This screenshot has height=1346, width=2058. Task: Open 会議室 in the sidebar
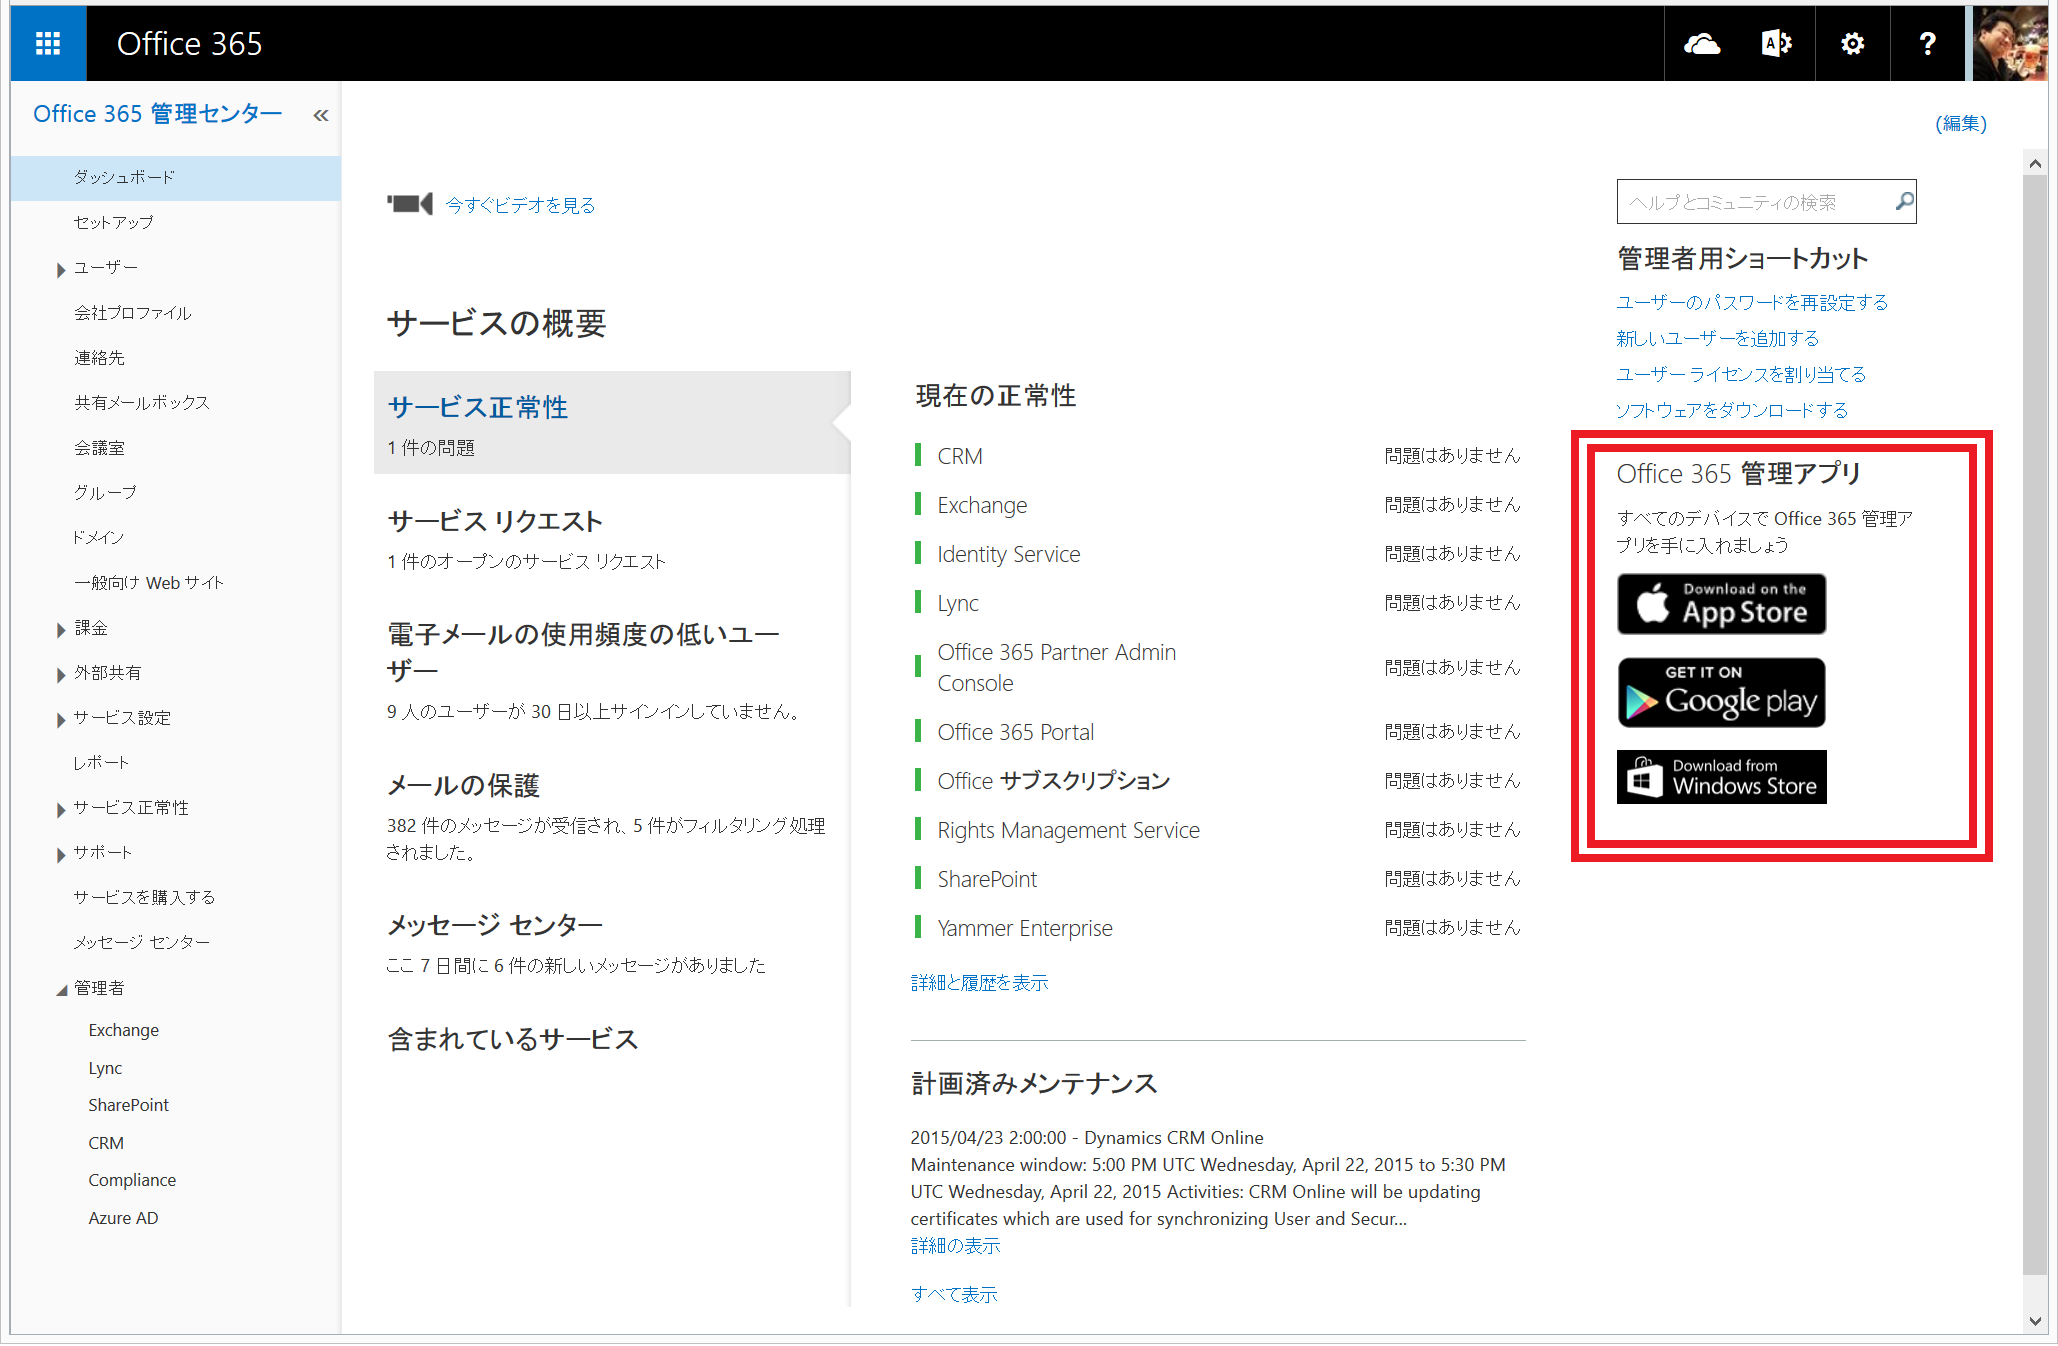pyautogui.click(x=99, y=448)
